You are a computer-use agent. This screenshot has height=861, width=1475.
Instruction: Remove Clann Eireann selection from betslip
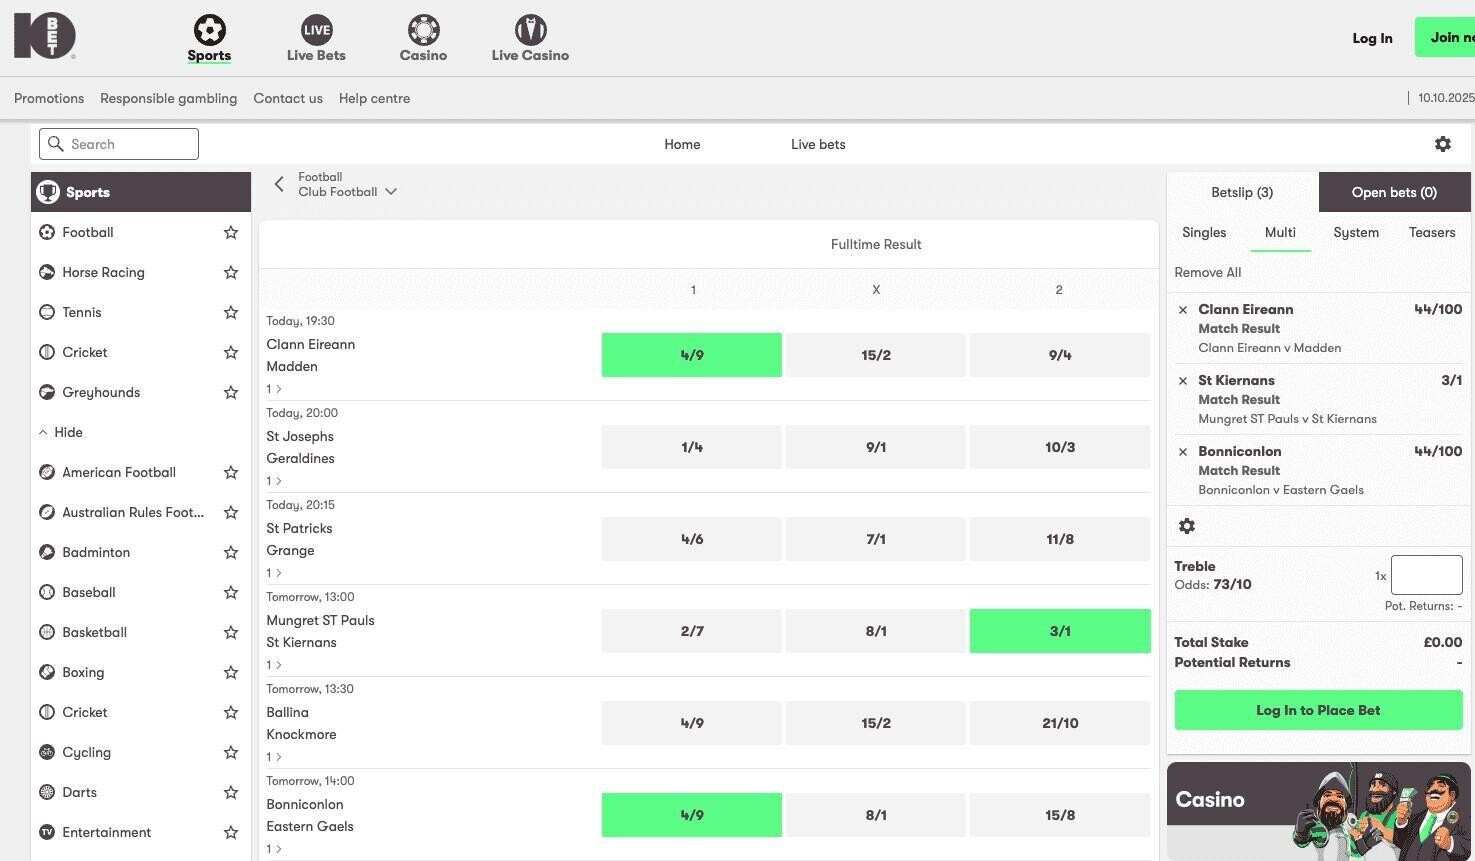[x=1183, y=310]
